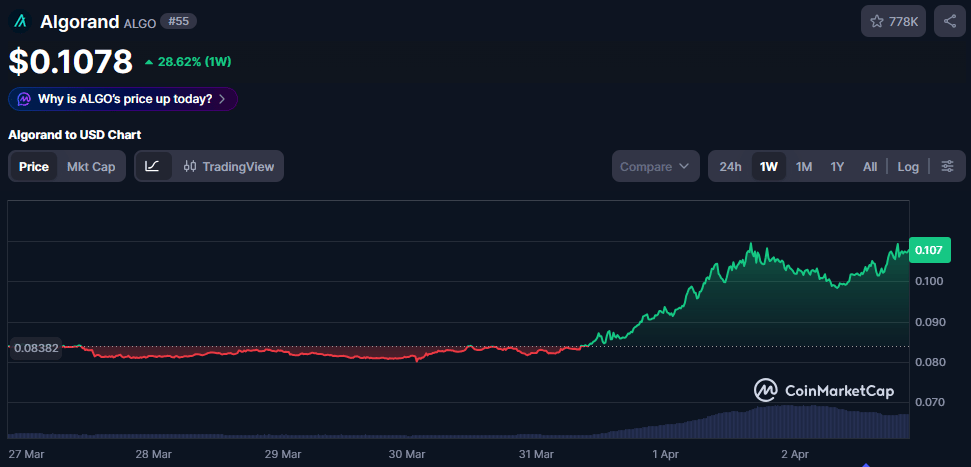Toggle the Log scale option
Viewport: 971px width, 467px height.
(908, 167)
